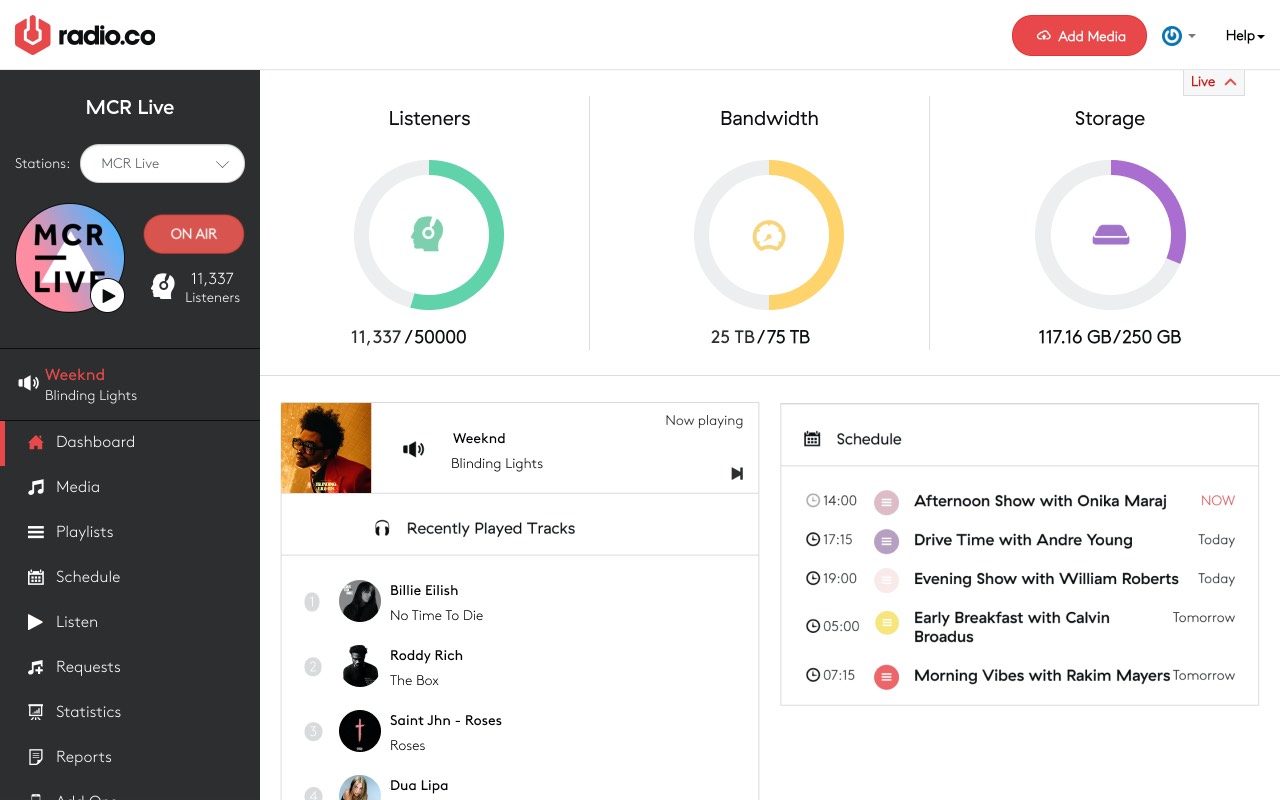
Task: Open the Listen menu item
Action: coord(130,622)
